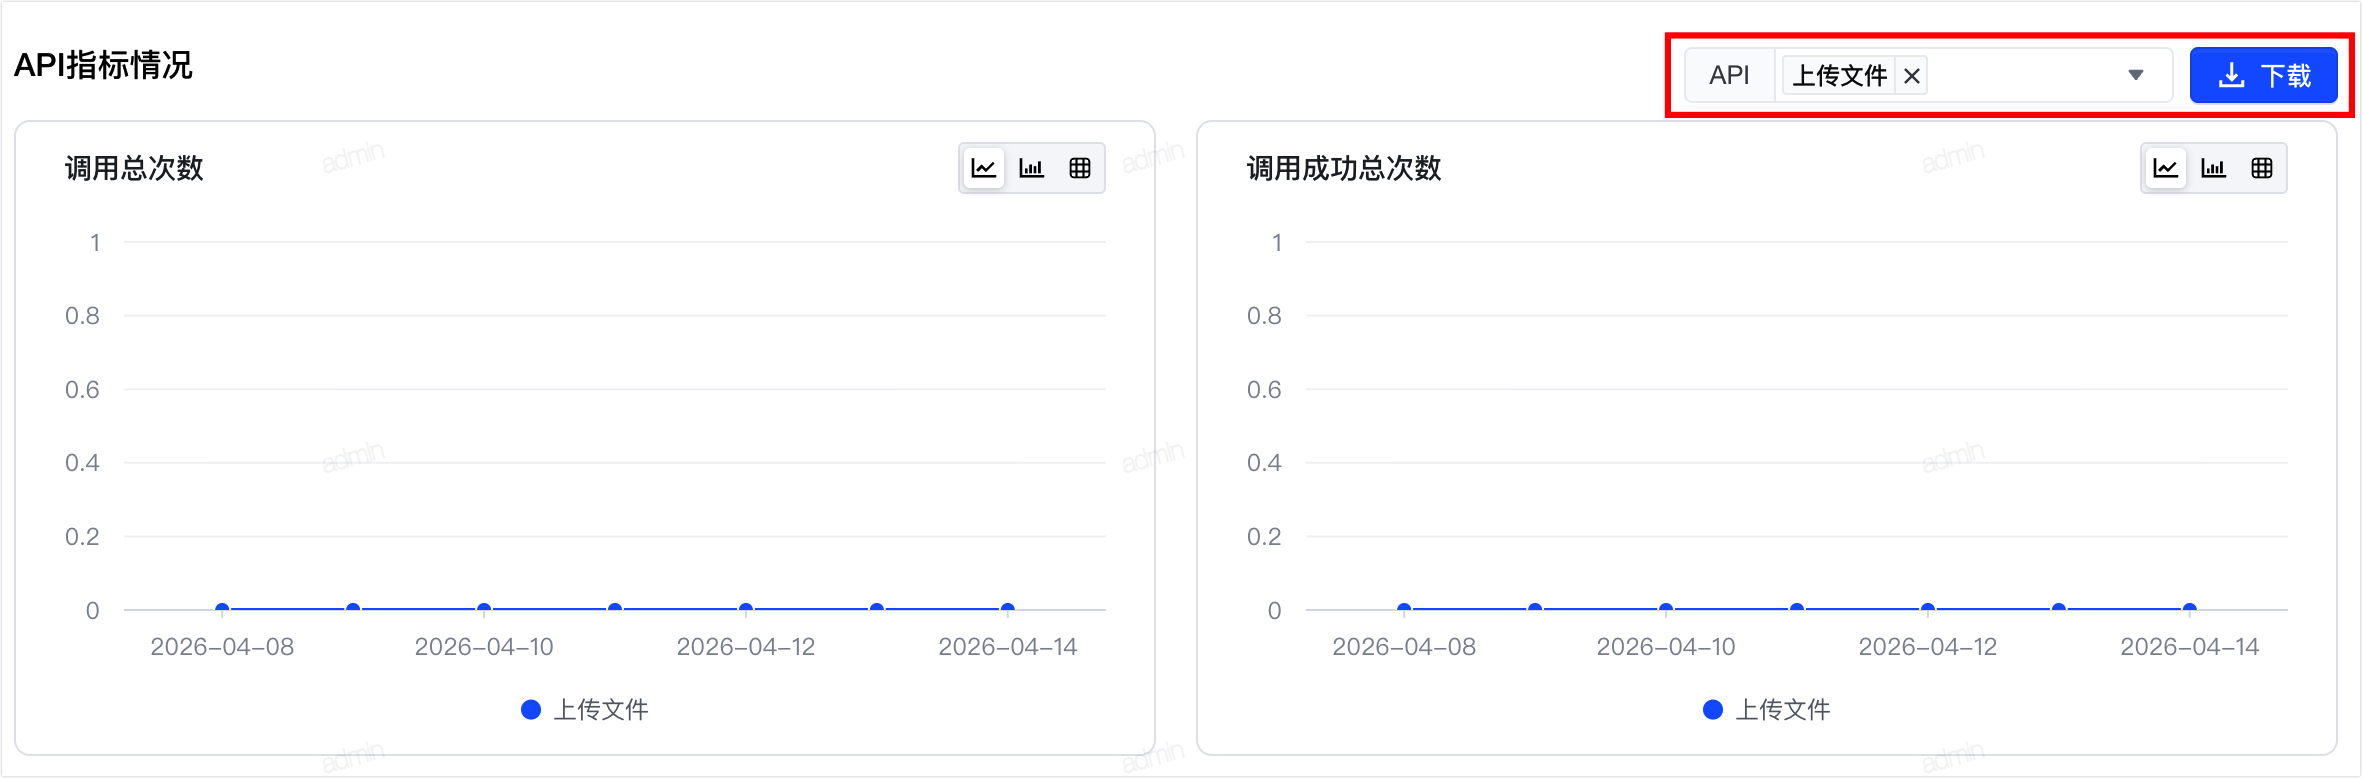Click the 调用成功总次数 chart title
Screen dimensions: 2362x778
point(1344,168)
